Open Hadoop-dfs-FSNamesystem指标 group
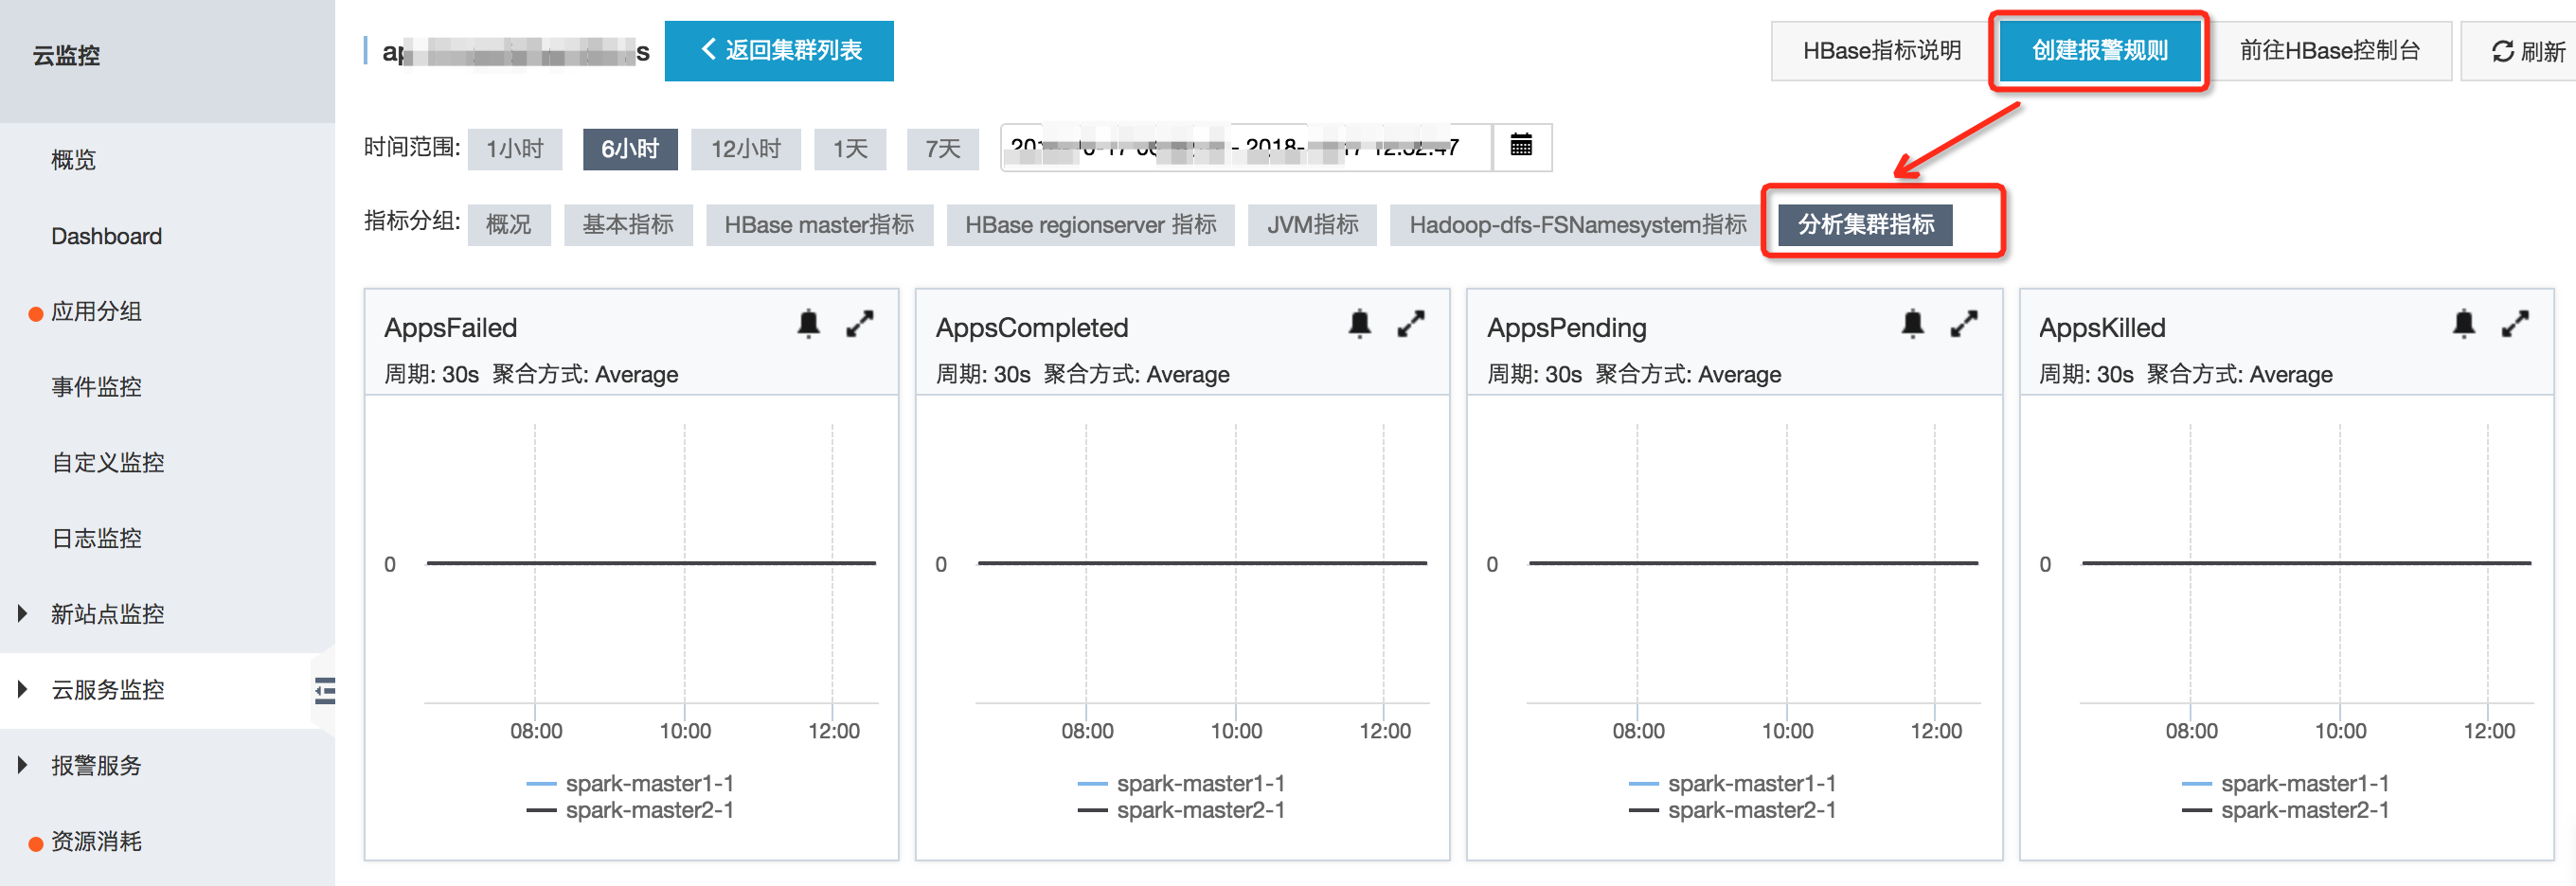Screen dimensions: 2576x886 [x=1577, y=225]
